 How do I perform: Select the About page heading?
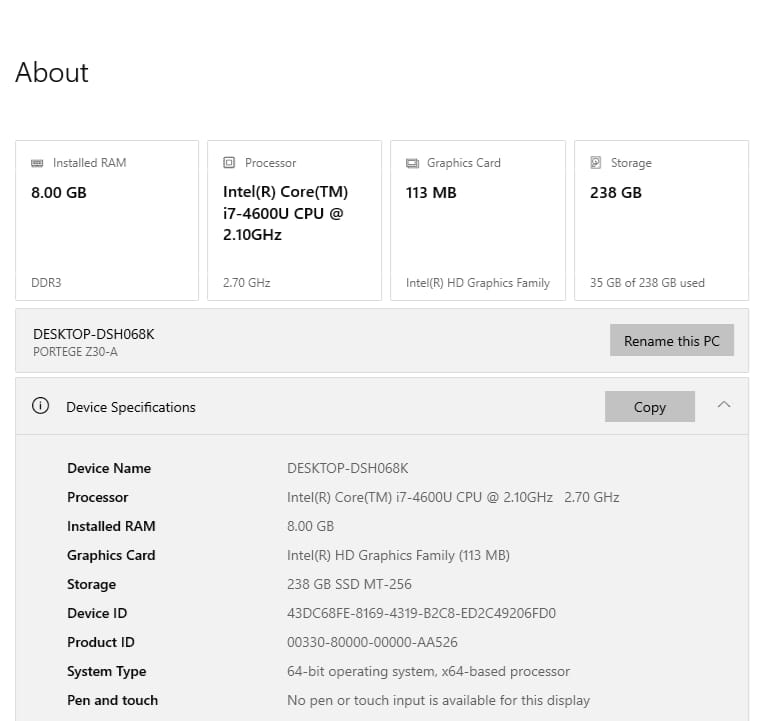point(52,72)
